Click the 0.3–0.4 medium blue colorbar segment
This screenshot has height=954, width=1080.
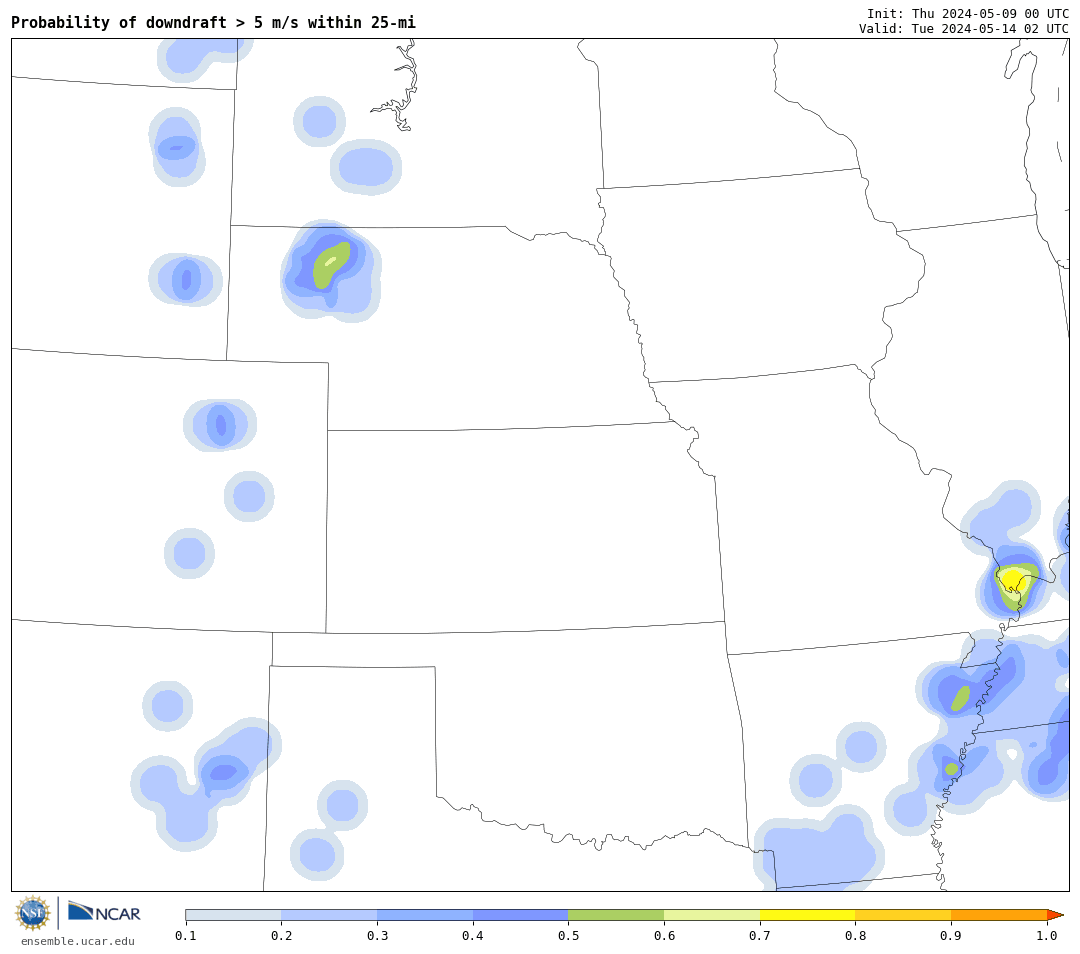click(x=425, y=915)
